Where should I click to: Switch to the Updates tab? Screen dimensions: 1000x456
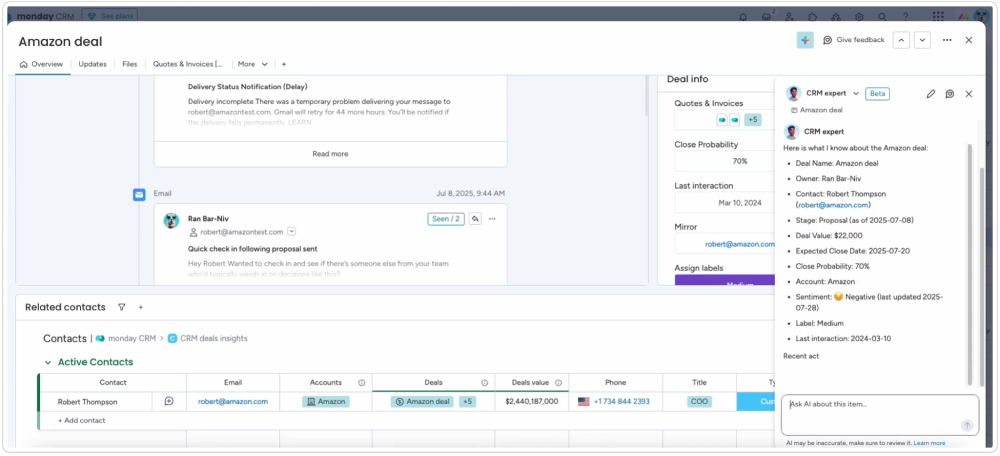click(92, 64)
